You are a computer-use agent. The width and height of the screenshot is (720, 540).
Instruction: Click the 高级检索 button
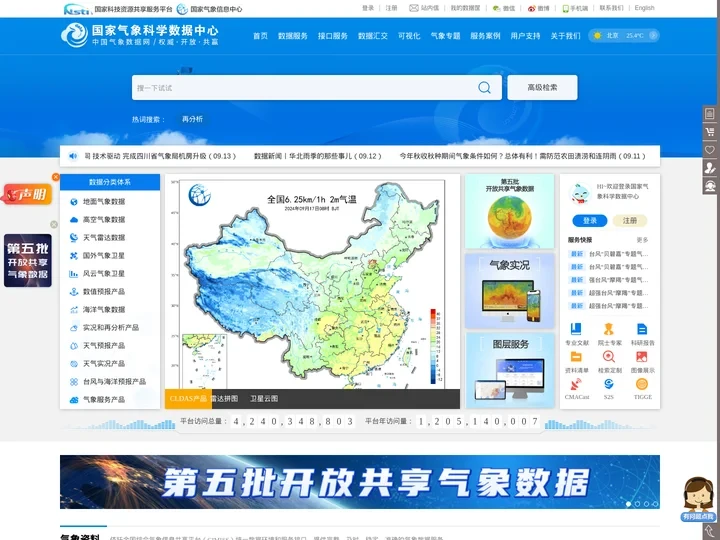tap(542, 87)
